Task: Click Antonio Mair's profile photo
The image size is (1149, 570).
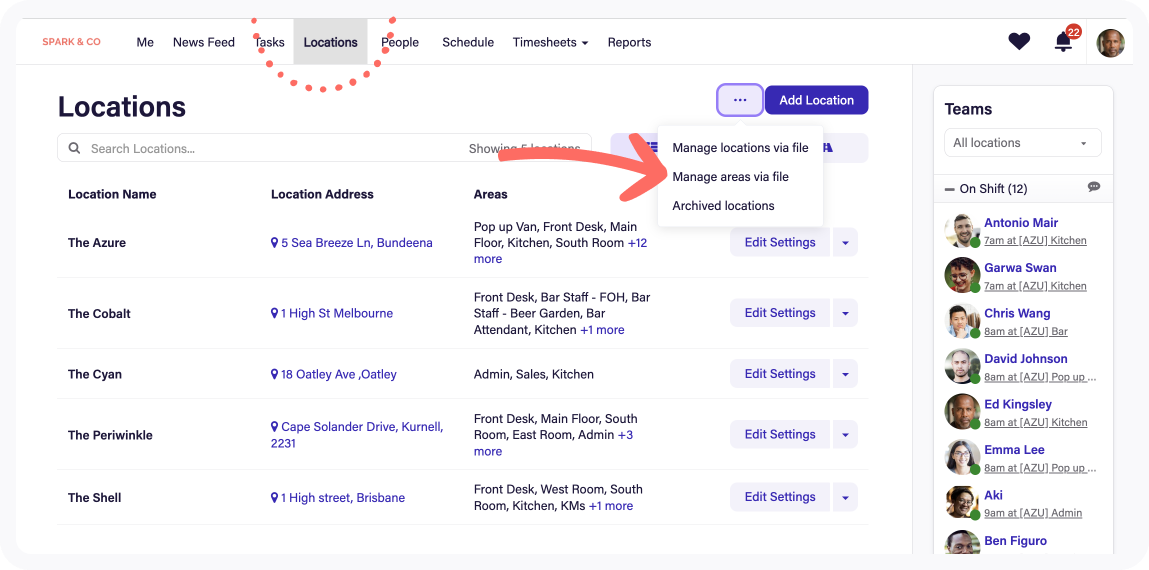Action: [961, 231]
